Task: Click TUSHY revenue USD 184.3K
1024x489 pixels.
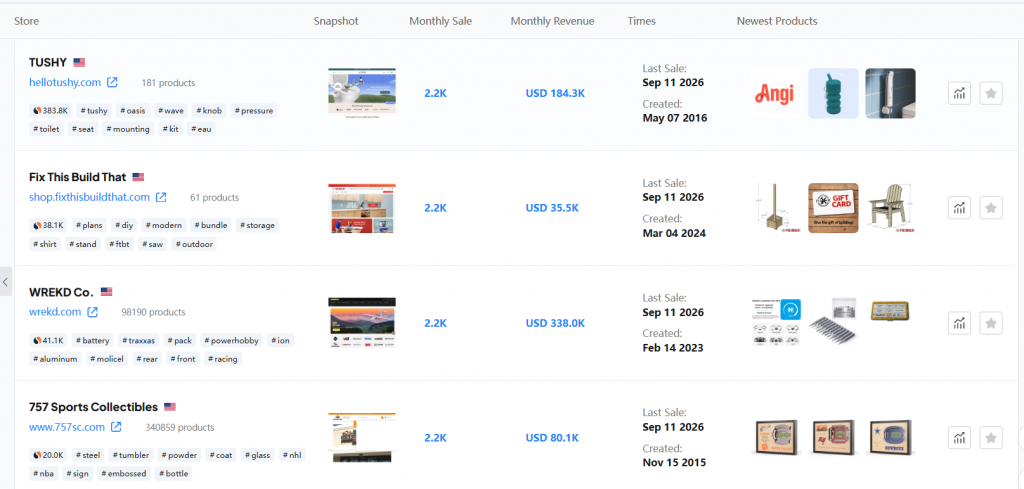Action: 555,93
